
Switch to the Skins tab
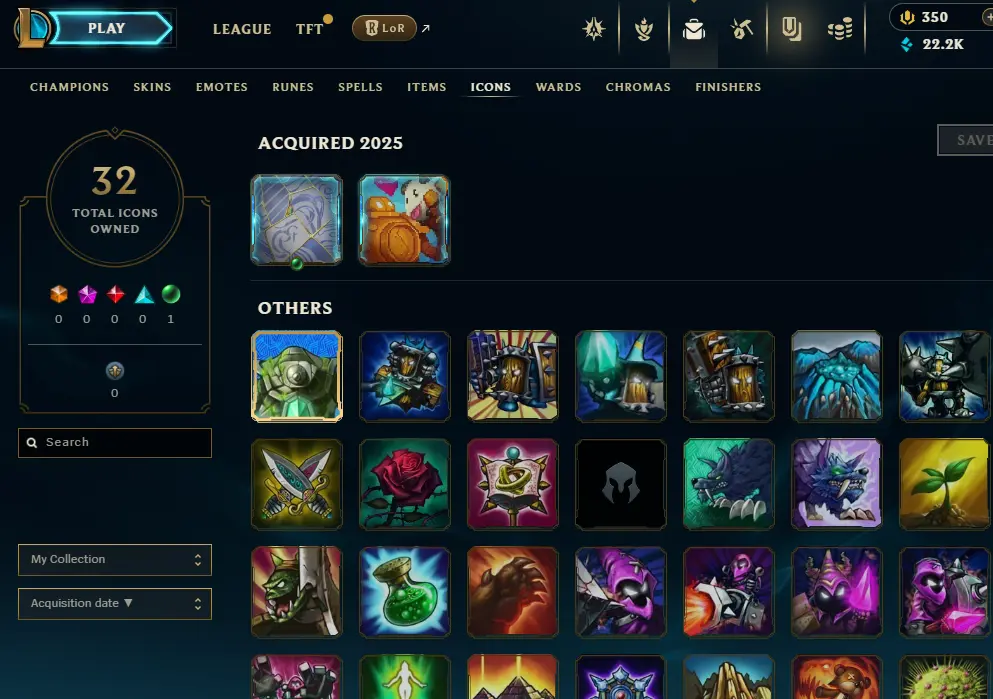(x=152, y=87)
